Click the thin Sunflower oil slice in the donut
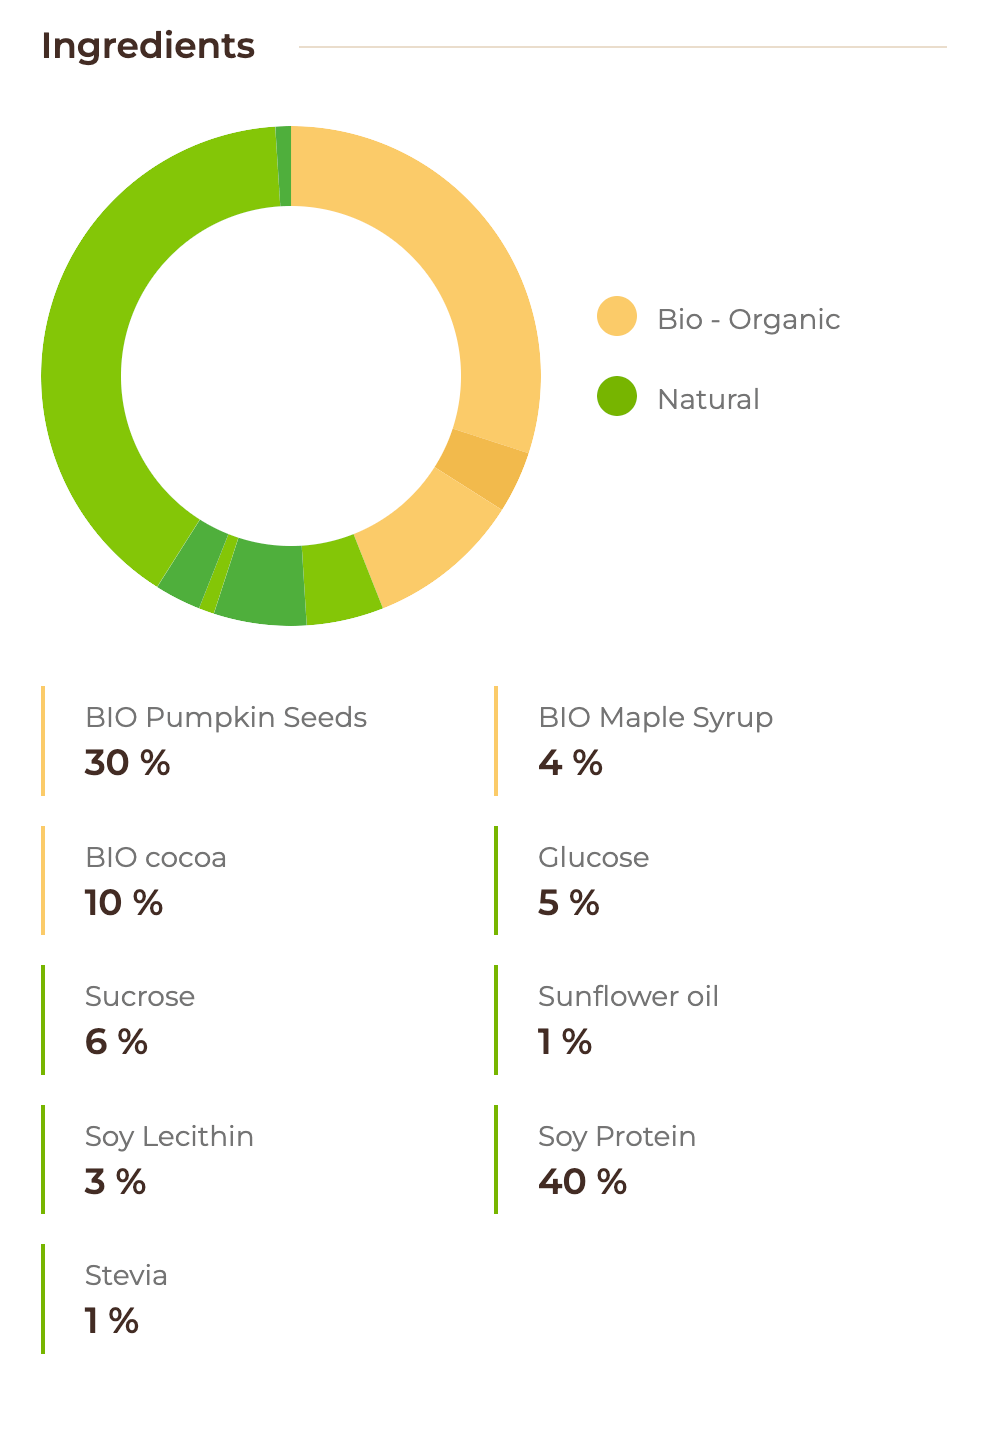This screenshot has width=1008, height=1454. pos(219,574)
